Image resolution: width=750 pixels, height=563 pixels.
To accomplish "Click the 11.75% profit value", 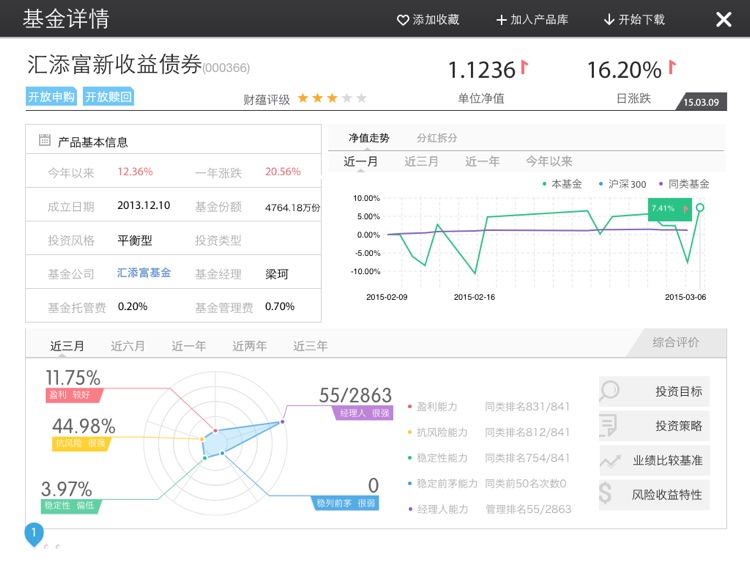I will [x=73, y=378].
